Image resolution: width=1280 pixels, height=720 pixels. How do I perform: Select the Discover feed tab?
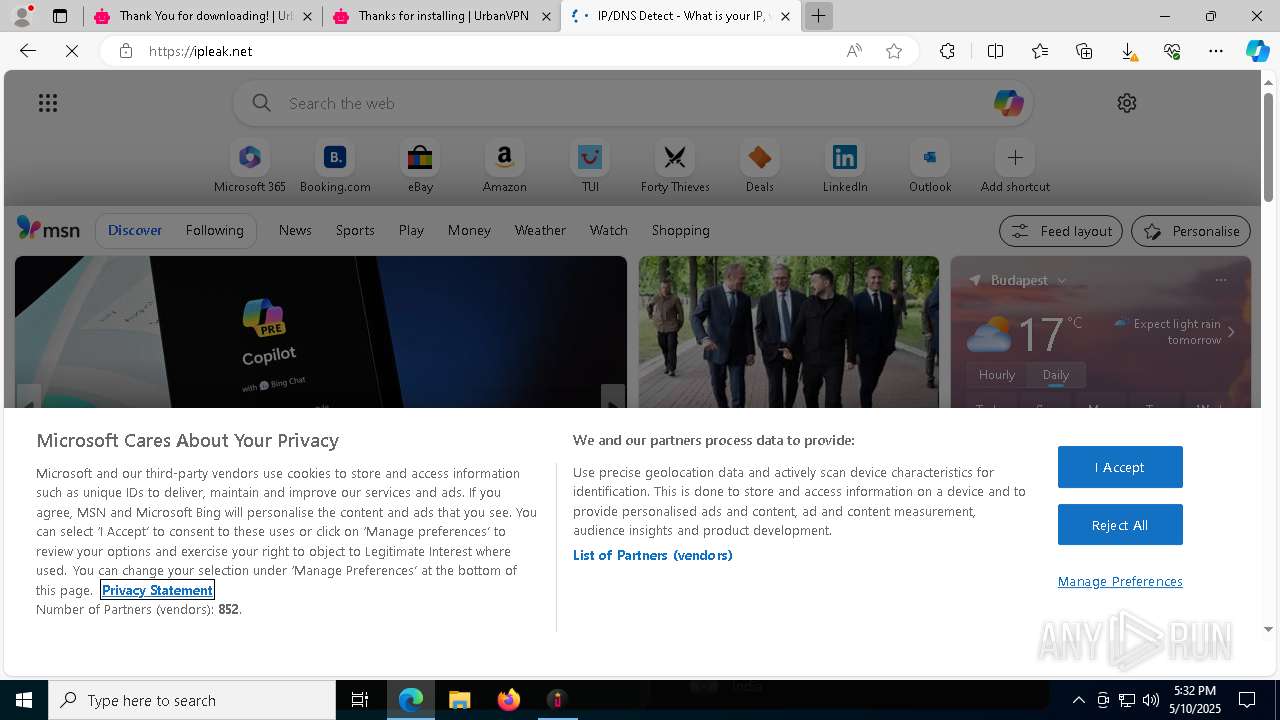coord(135,230)
